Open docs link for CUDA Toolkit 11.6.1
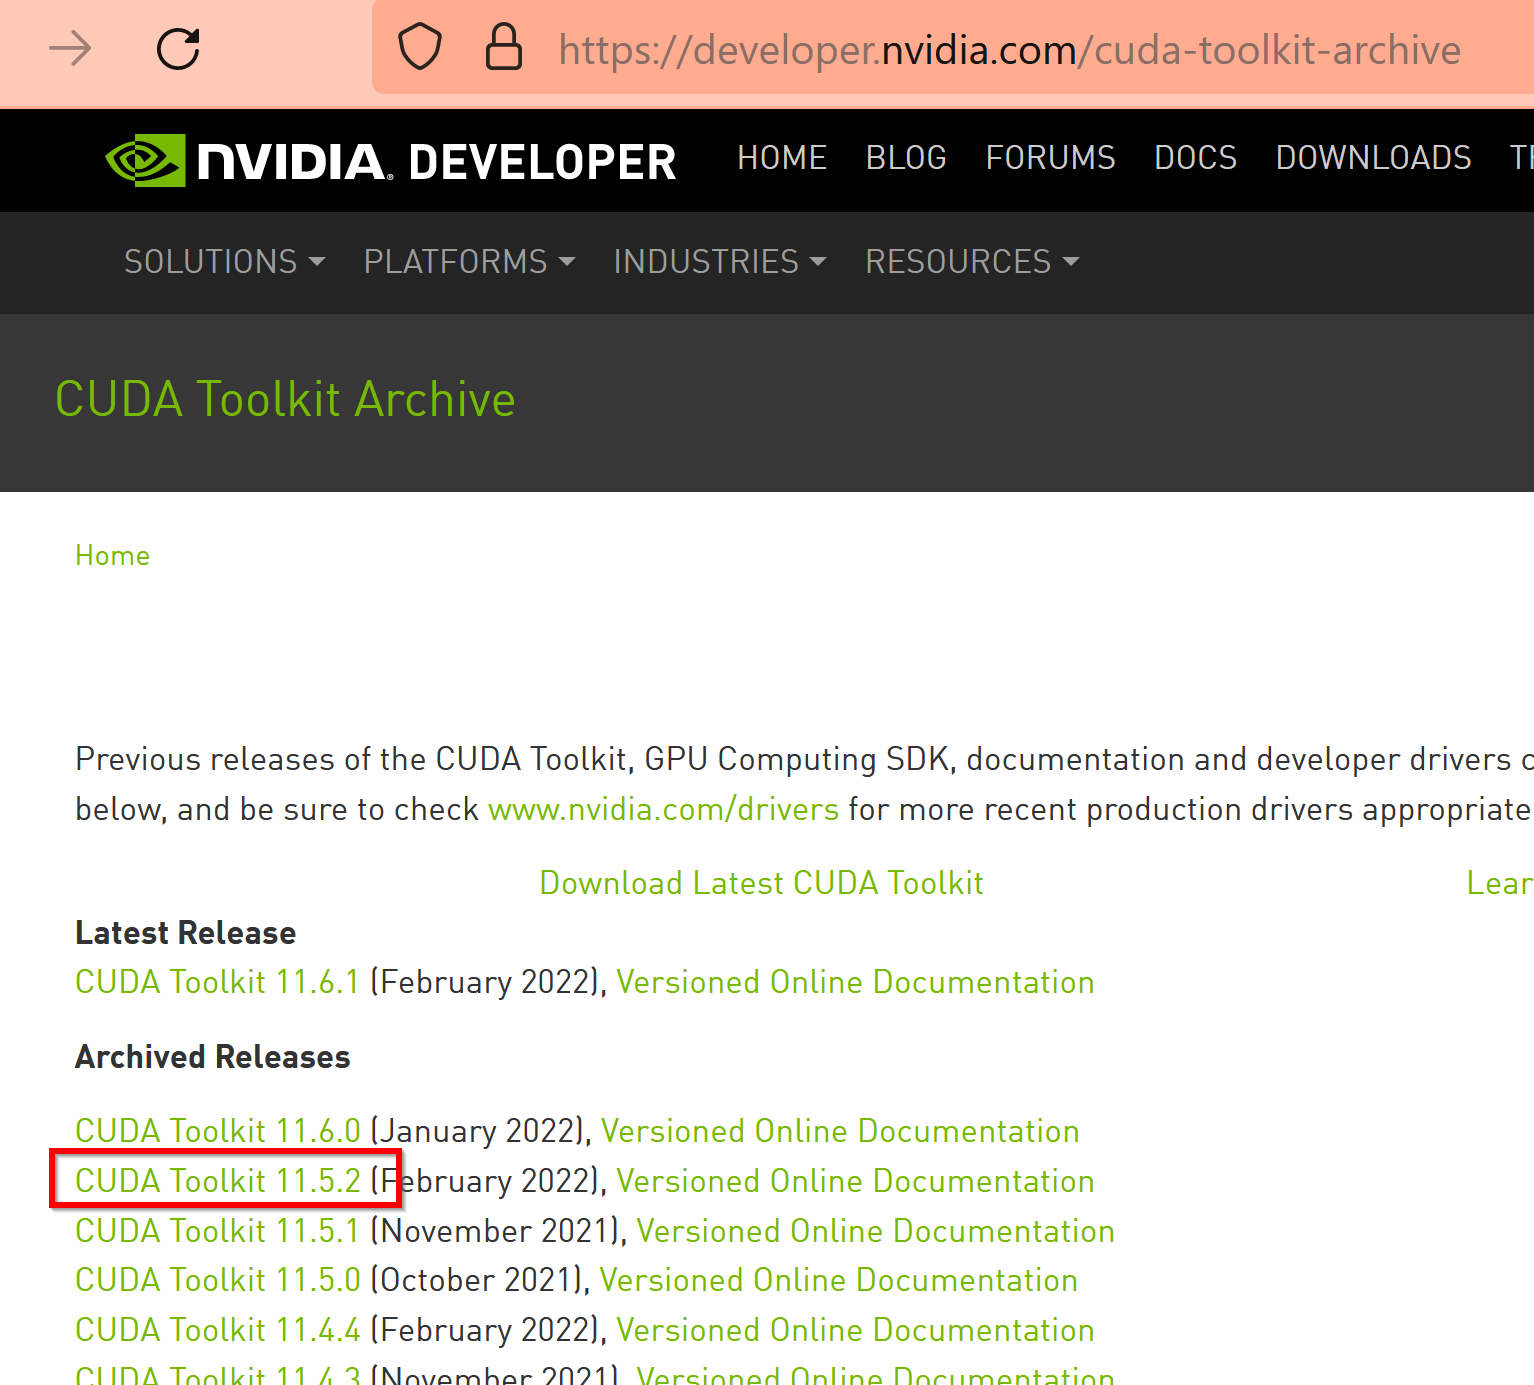This screenshot has width=1534, height=1385. [x=855, y=982]
